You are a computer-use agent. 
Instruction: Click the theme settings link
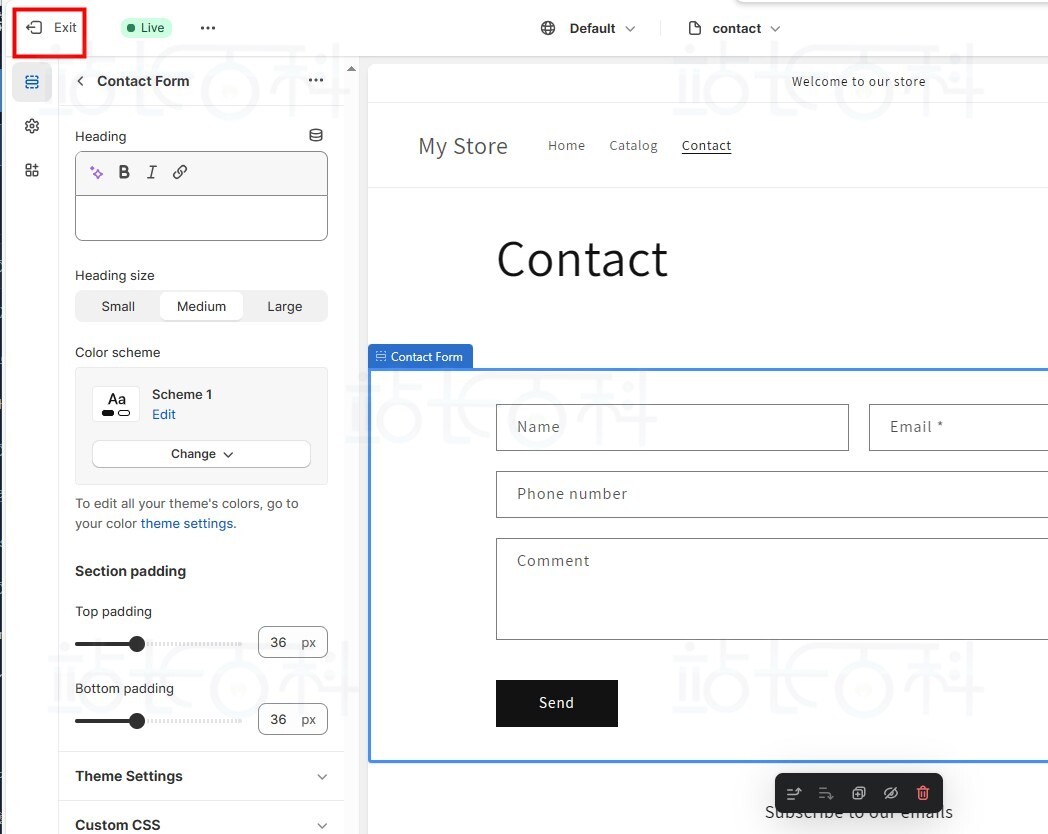187,523
